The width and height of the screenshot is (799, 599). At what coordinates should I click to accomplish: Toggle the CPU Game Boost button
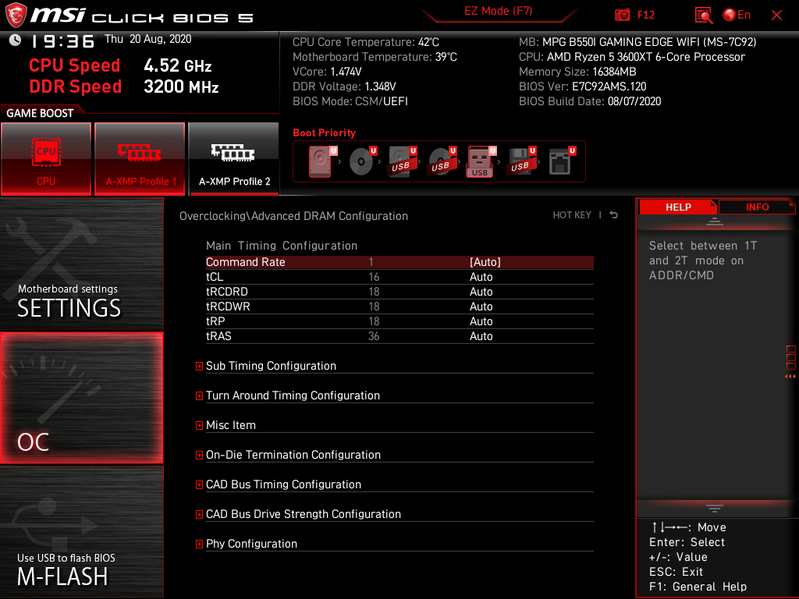click(46, 159)
